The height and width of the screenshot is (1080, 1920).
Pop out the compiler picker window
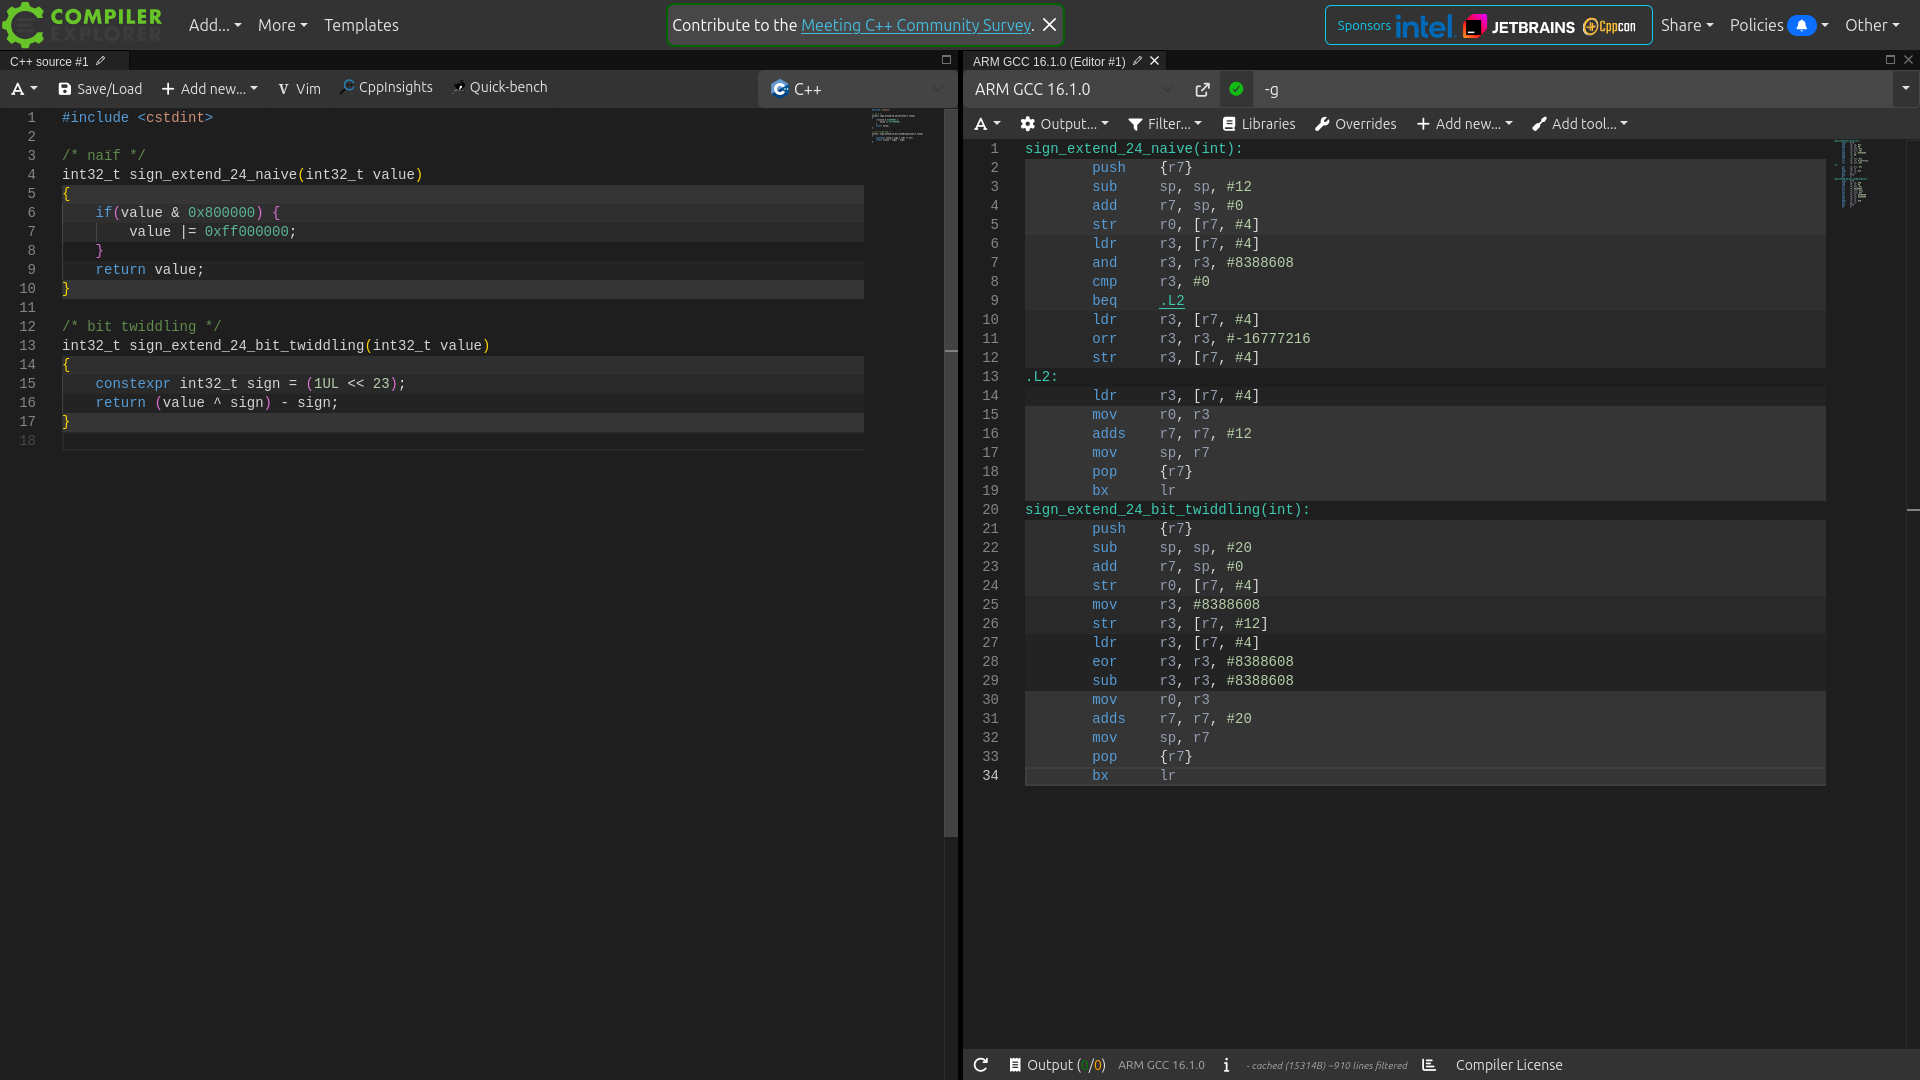tap(1202, 89)
